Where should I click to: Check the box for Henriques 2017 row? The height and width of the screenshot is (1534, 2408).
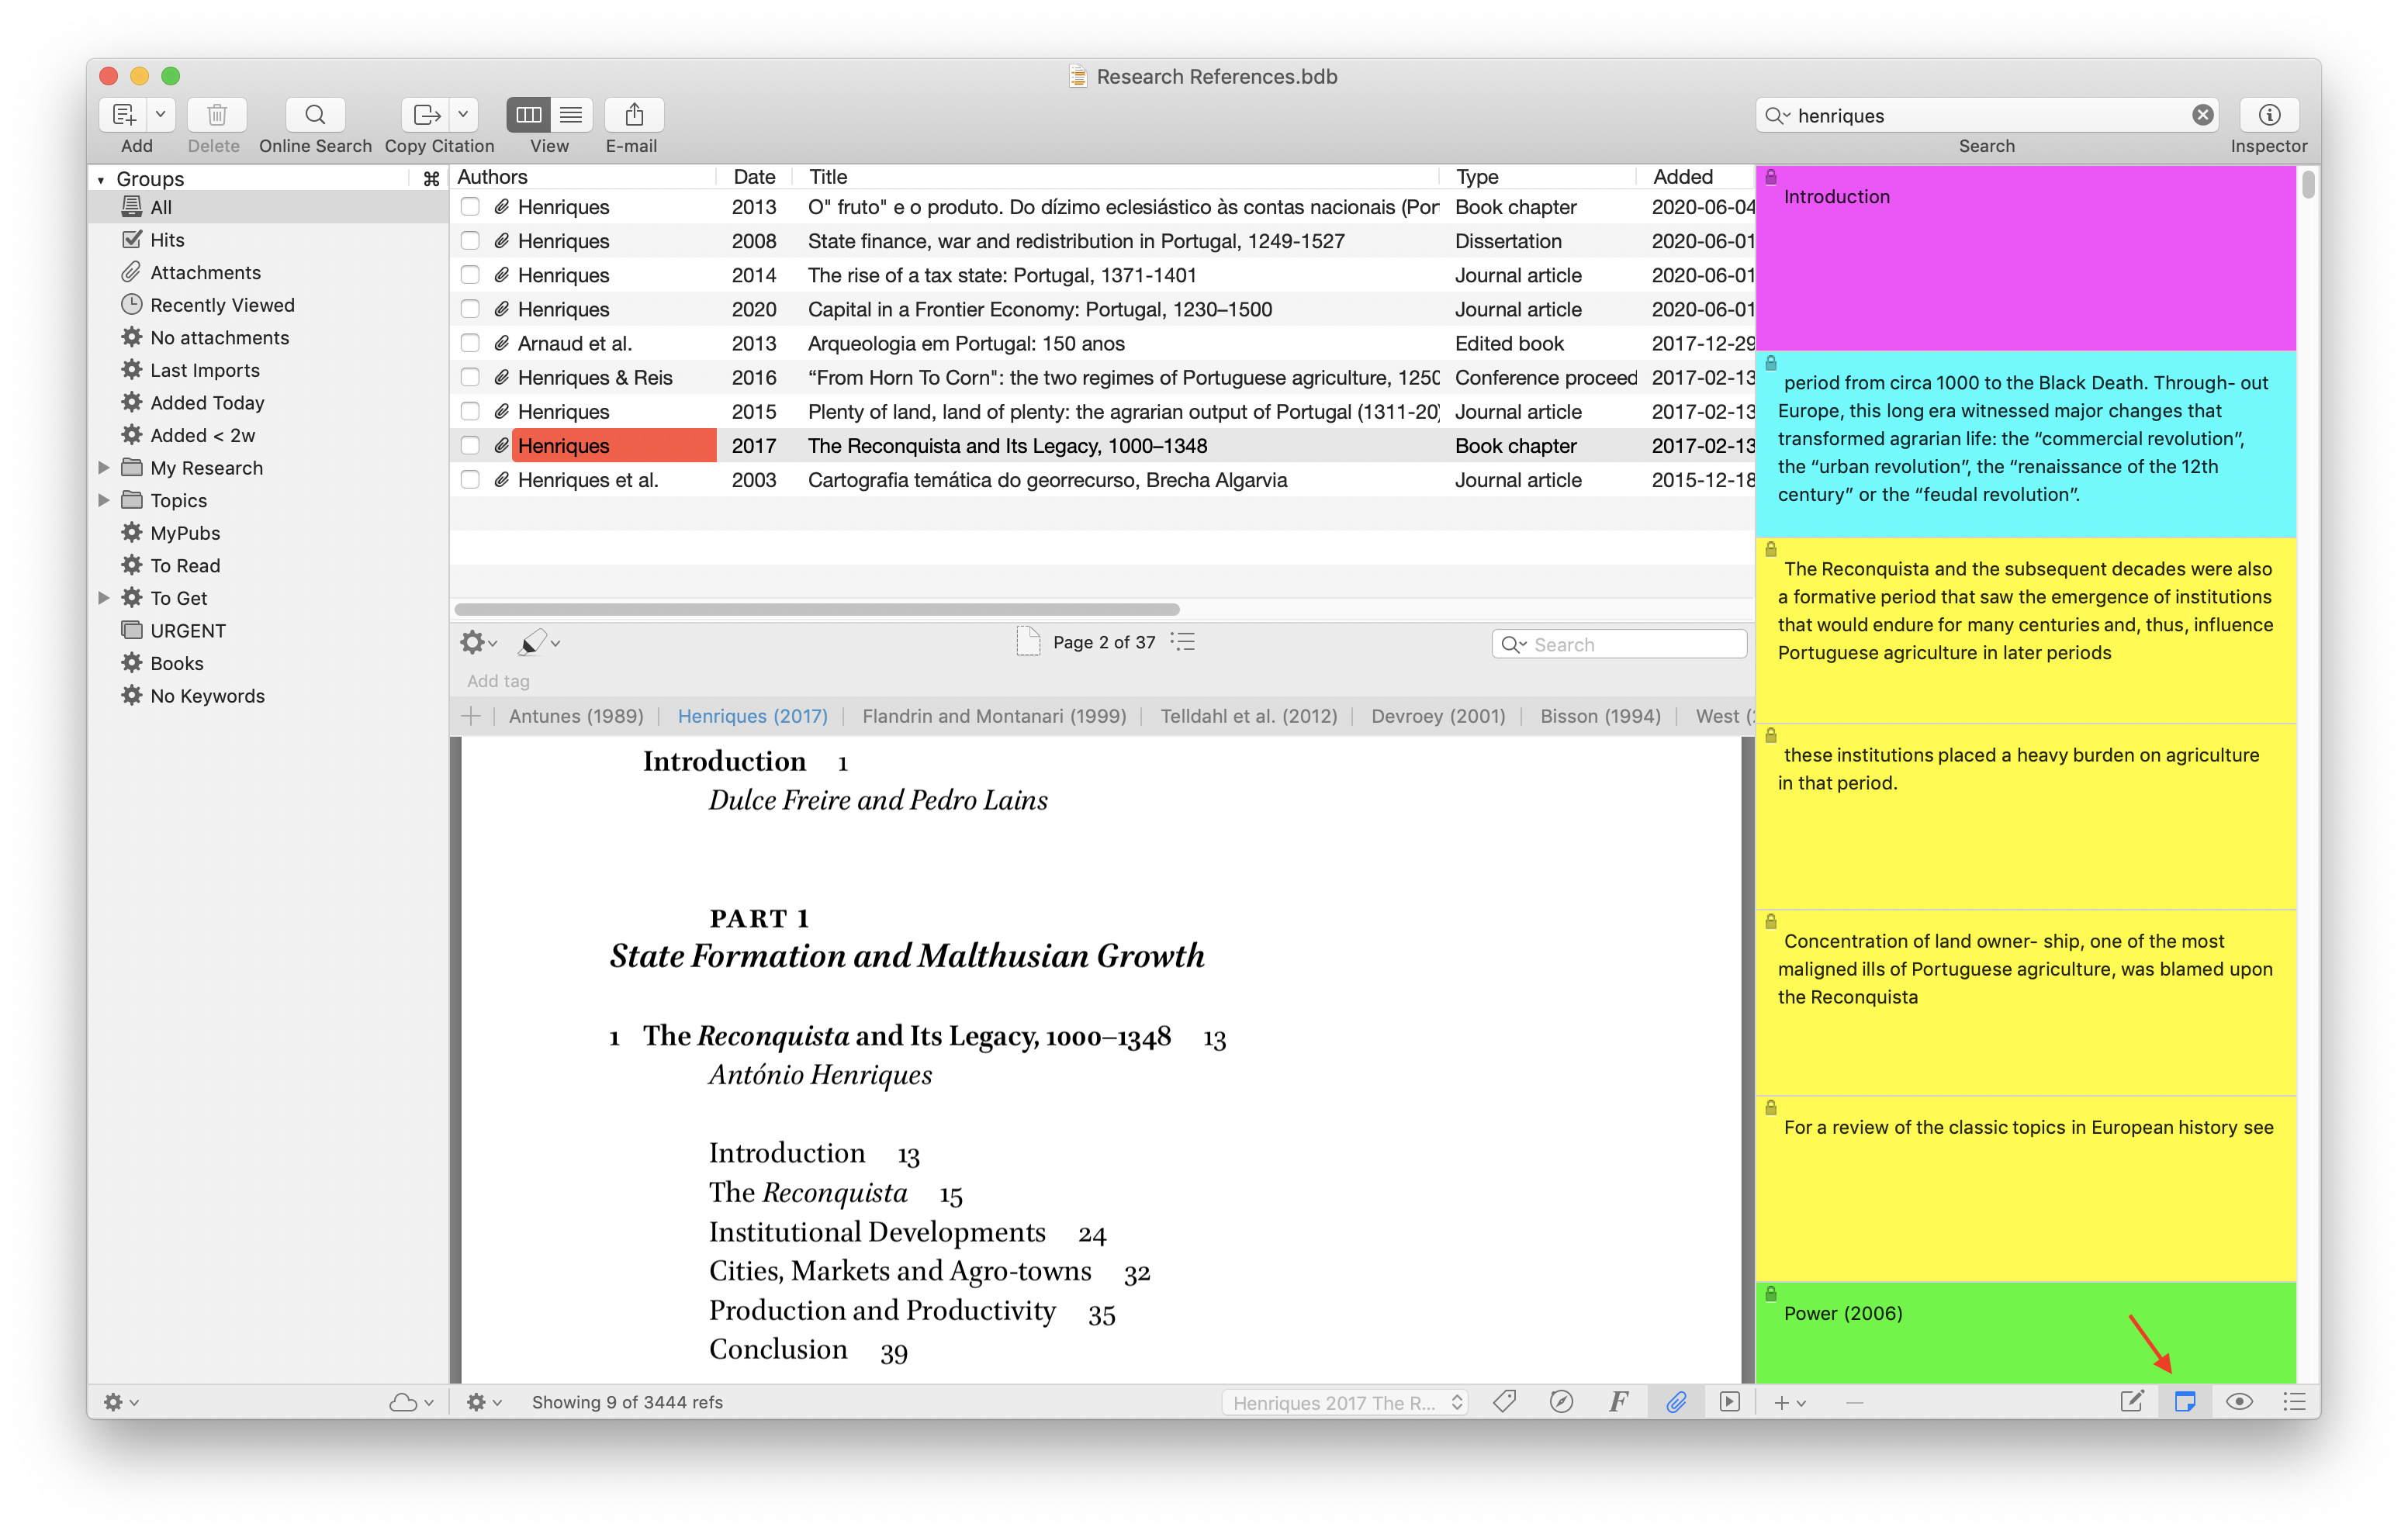470,445
